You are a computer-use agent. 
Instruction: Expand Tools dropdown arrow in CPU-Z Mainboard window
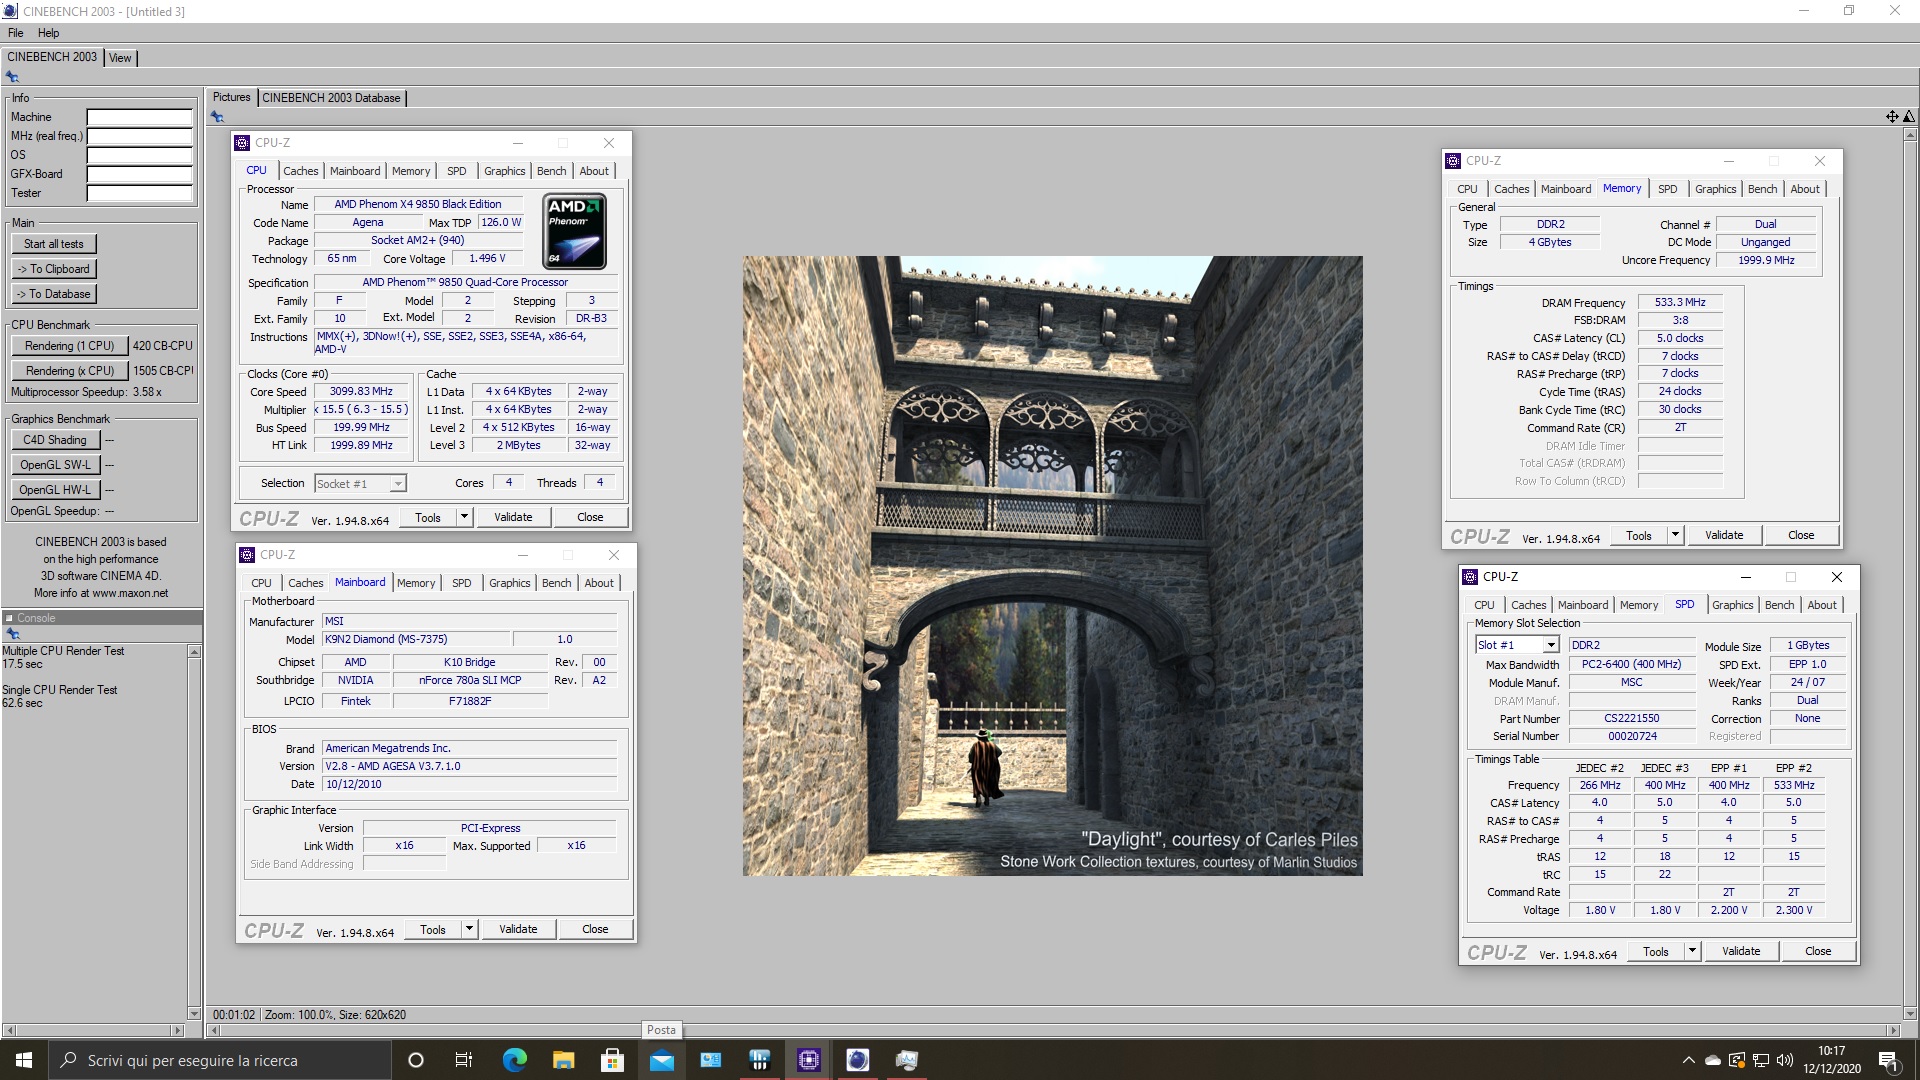click(469, 929)
